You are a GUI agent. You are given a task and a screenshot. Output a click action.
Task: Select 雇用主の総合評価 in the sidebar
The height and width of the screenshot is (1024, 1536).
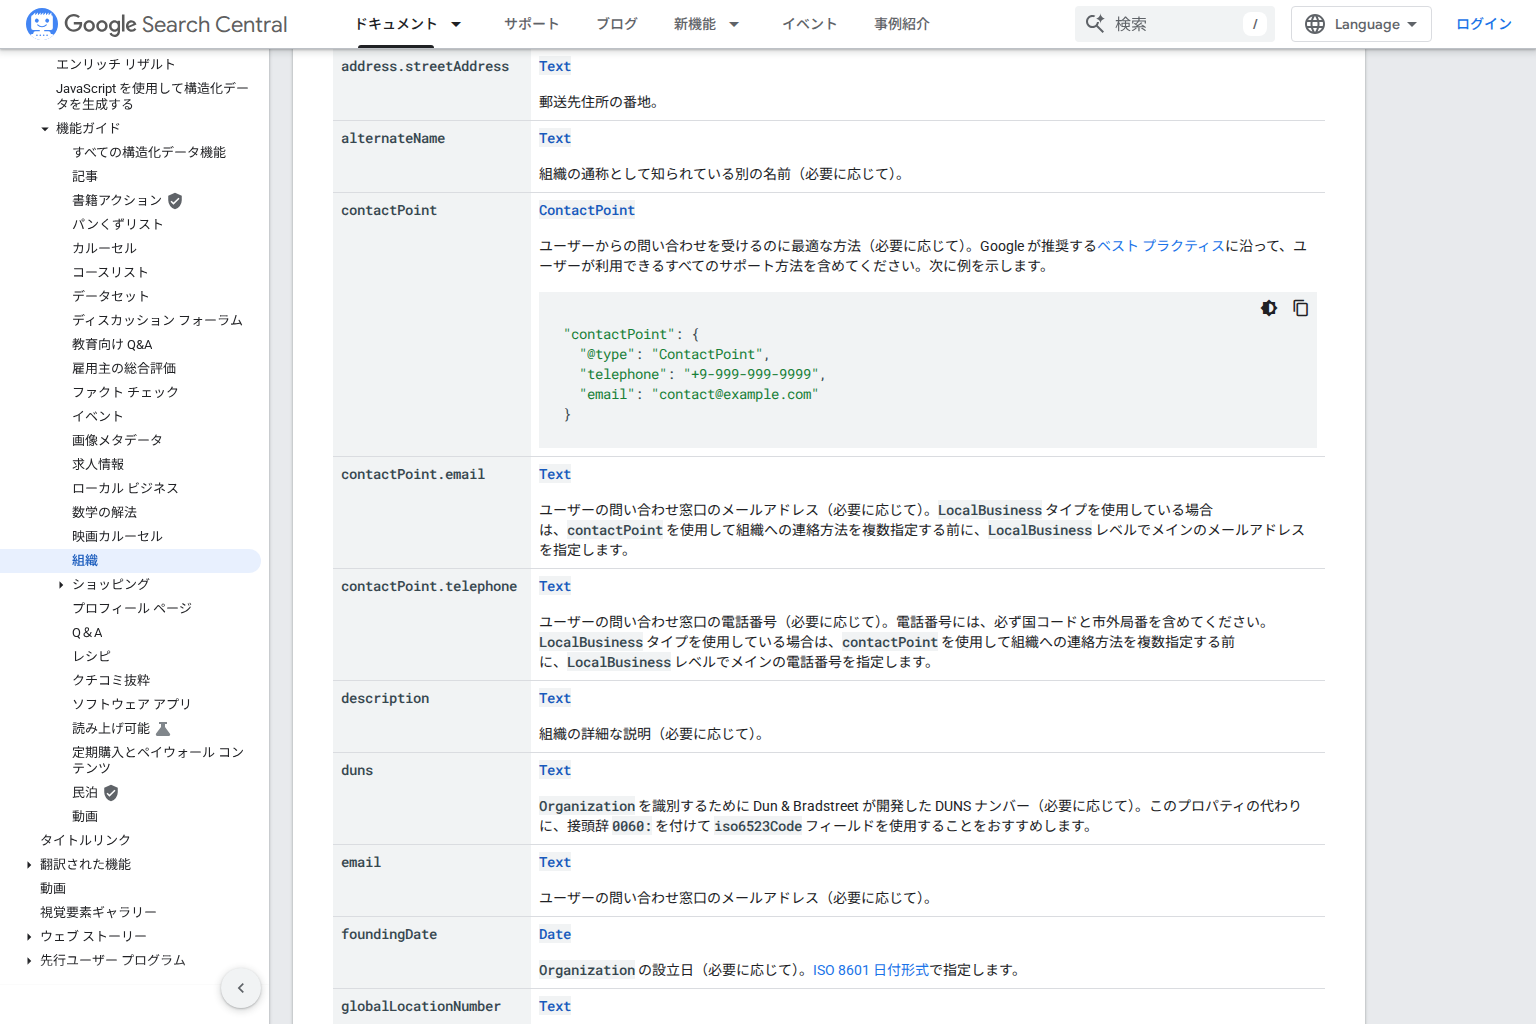[x=124, y=369]
